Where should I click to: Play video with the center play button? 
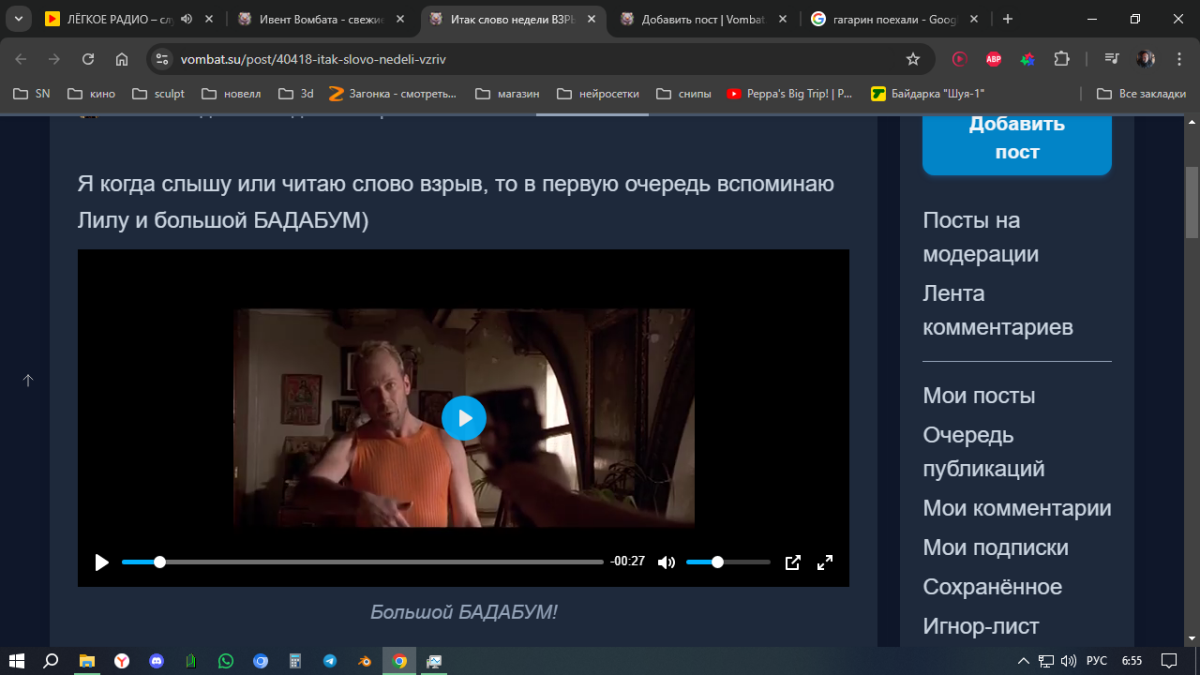[x=464, y=418]
